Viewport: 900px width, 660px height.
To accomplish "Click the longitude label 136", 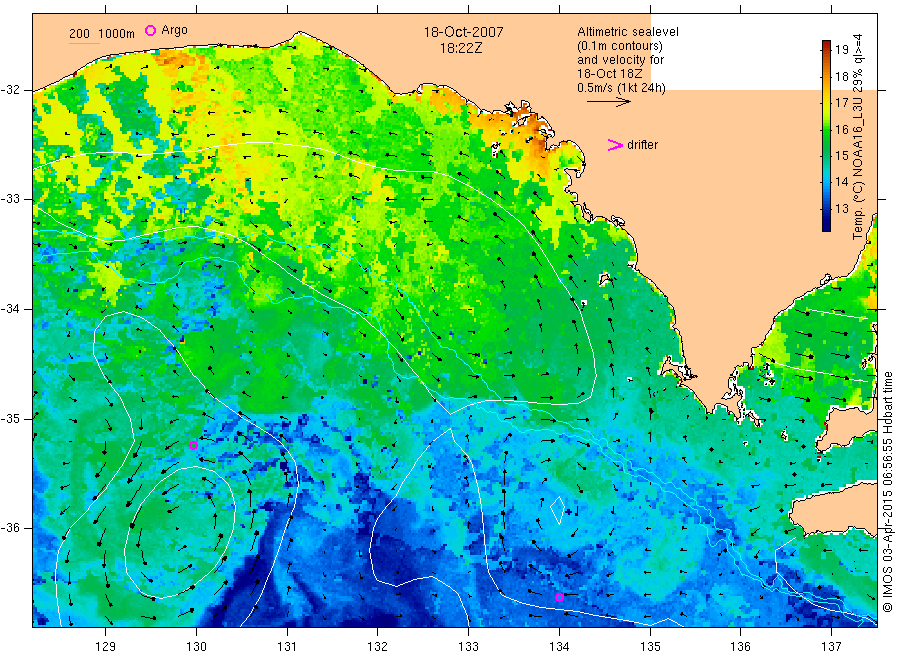I will [x=740, y=647].
